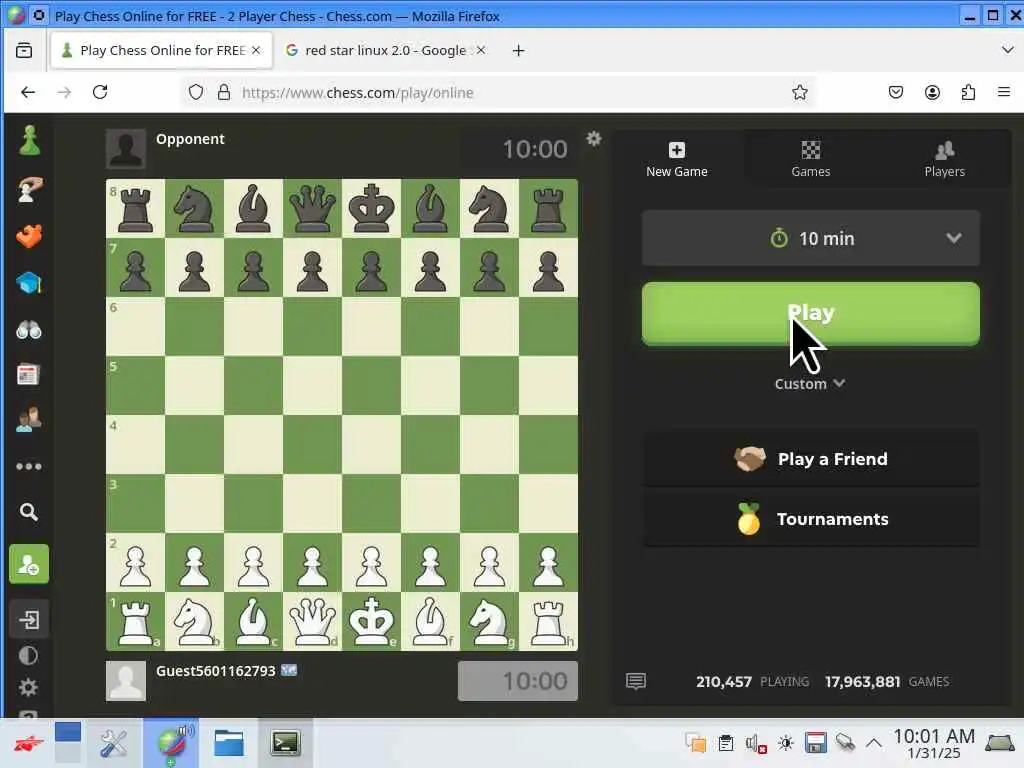Open the More three-dots sidebar menu
1024x768 pixels.
point(29,466)
